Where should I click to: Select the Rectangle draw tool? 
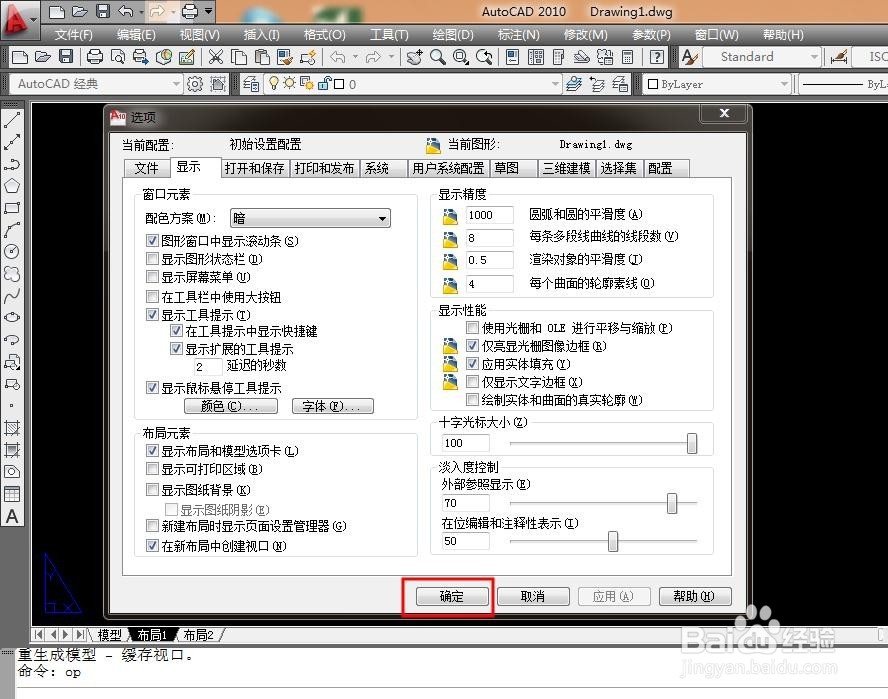coord(12,208)
